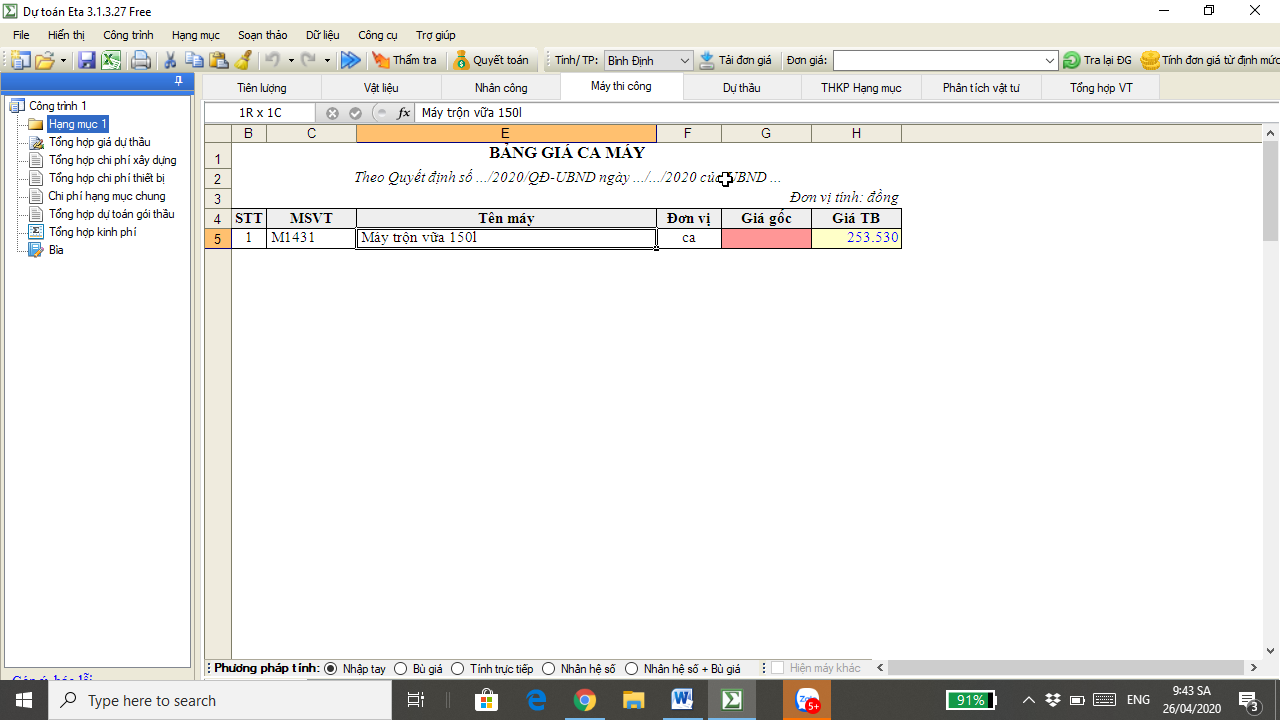Open the Hiển thị menu

pyautogui.click(x=66, y=35)
